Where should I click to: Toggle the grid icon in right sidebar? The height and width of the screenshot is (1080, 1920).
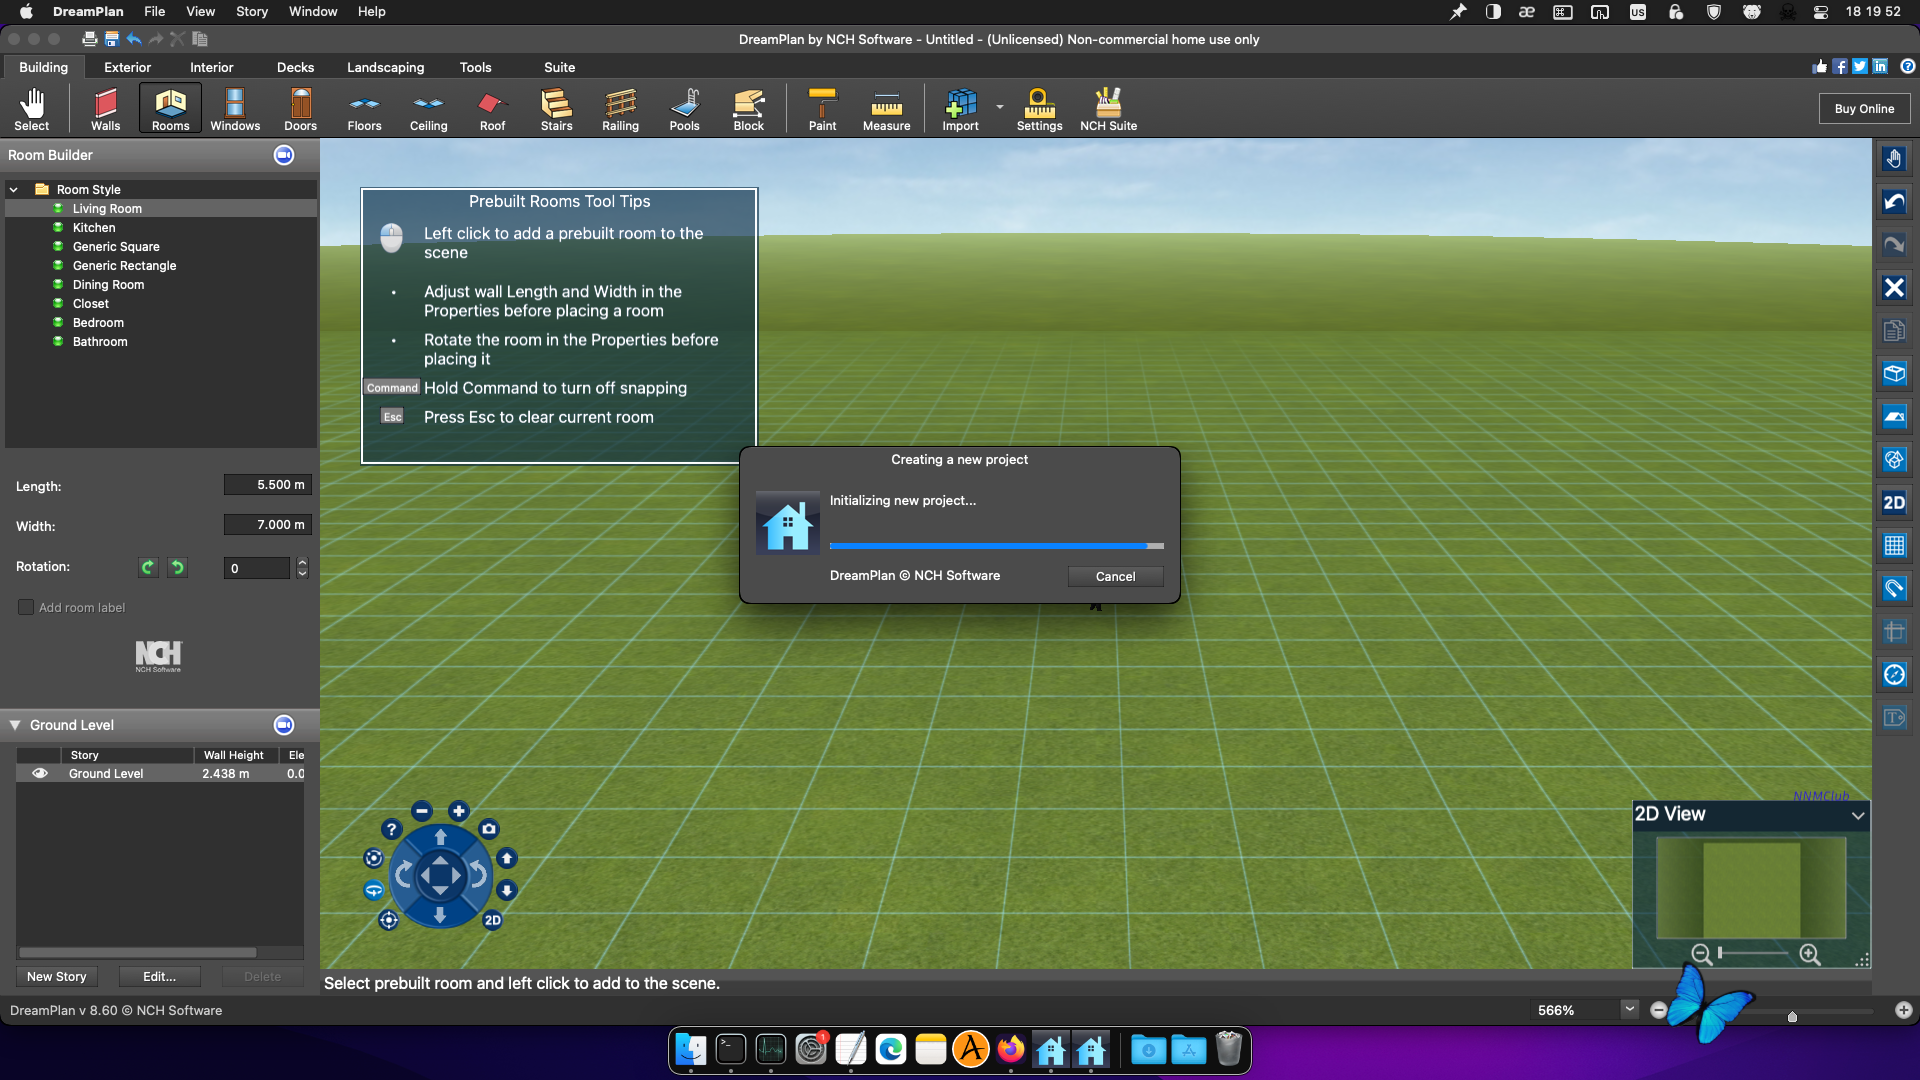[1894, 545]
